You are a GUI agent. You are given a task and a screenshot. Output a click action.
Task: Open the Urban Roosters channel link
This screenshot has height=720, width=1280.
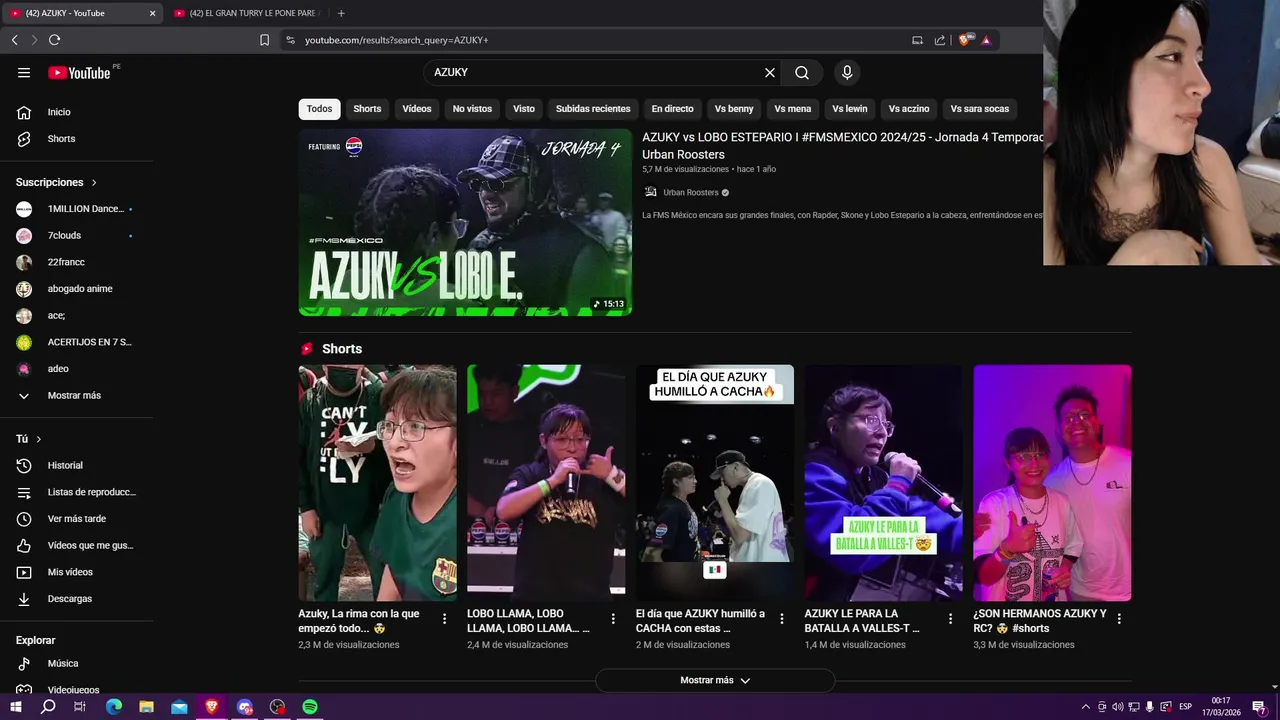(x=691, y=192)
